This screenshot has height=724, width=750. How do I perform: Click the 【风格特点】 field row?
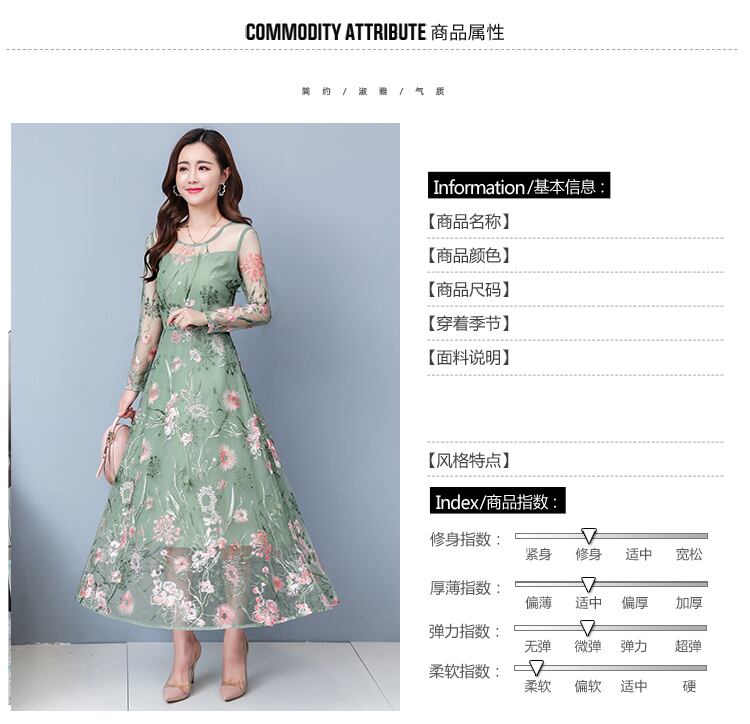(575, 461)
